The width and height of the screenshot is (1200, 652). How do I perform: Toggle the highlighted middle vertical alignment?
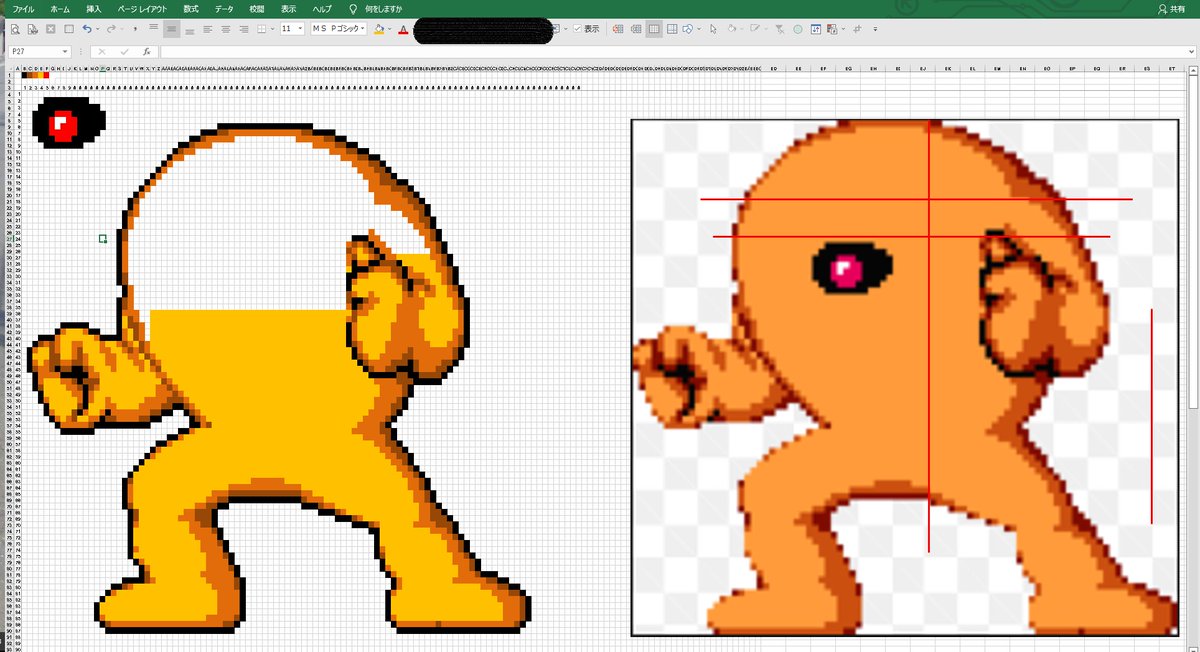(x=171, y=29)
